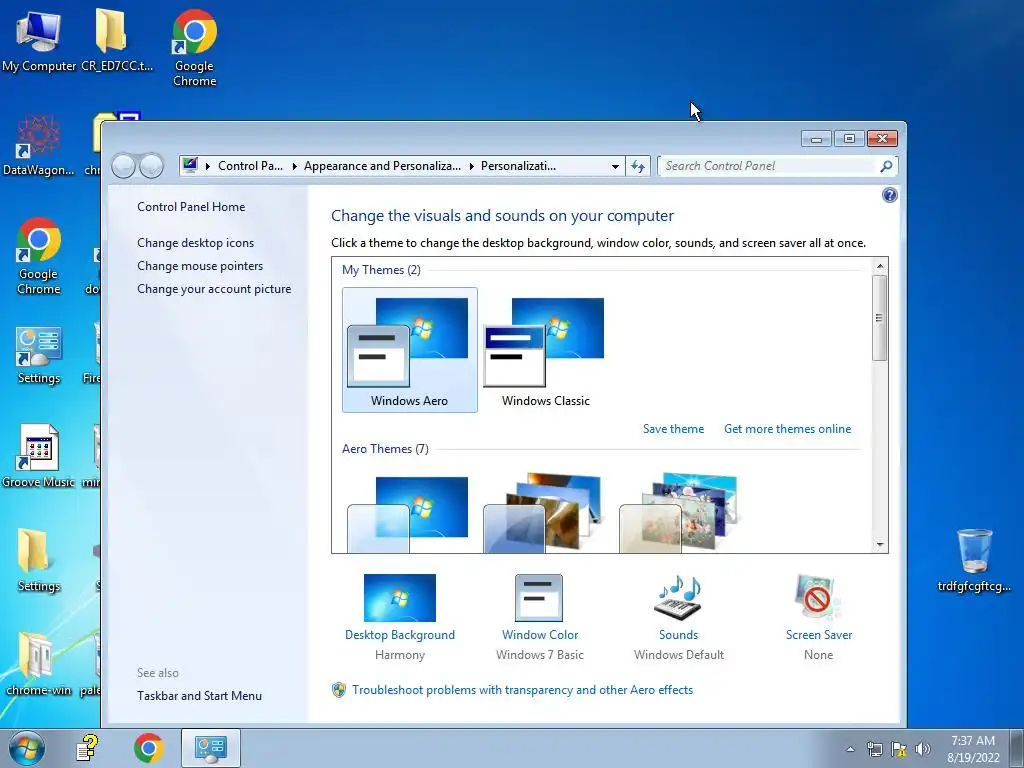This screenshot has width=1024, height=768.
Task: Click Control Panel breadcrumb
Action: tap(250, 166)
